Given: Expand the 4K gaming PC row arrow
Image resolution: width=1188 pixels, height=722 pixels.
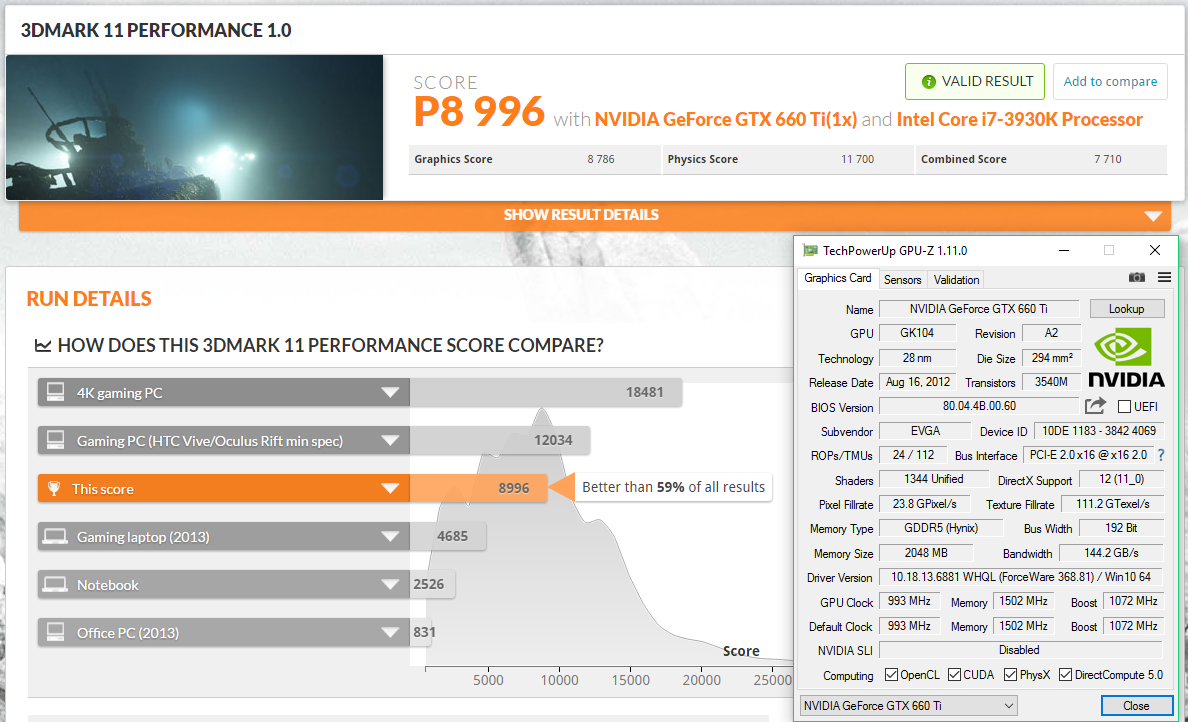Looking at the screenshot, I should click(x=391, y=393).
